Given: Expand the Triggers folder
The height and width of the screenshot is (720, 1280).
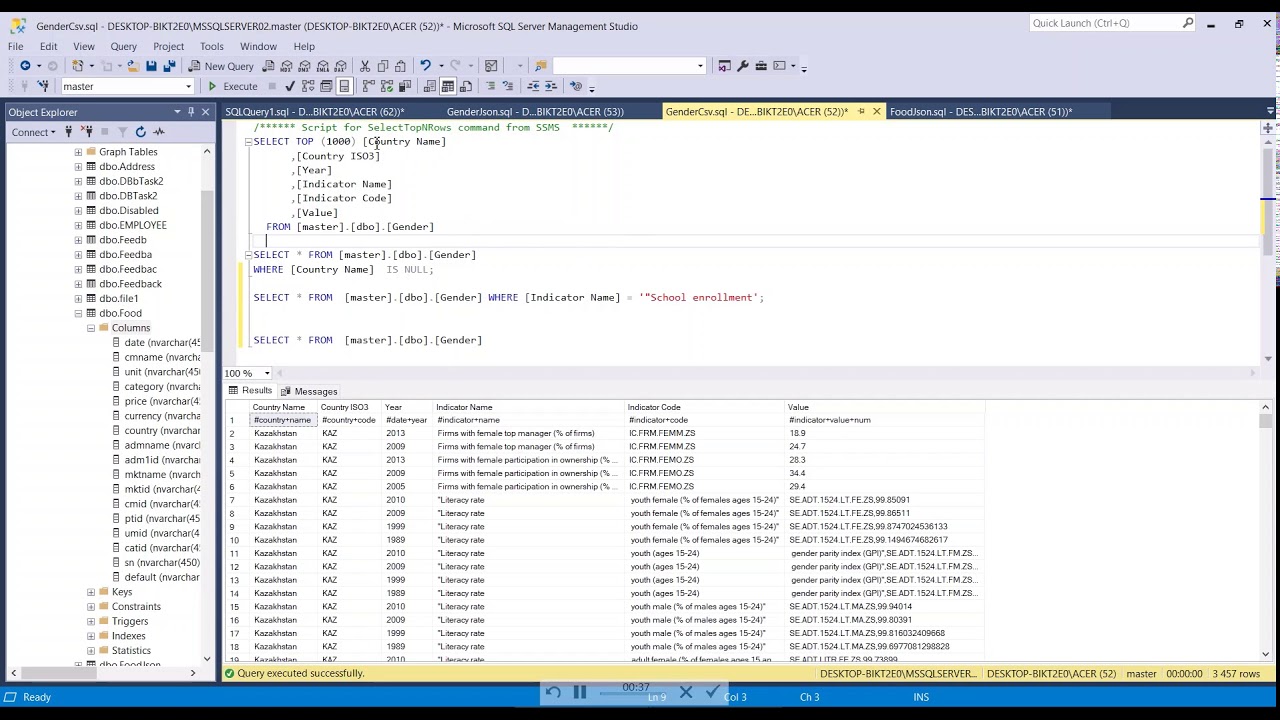Looking at the screenshot, I should pos(91,621).
